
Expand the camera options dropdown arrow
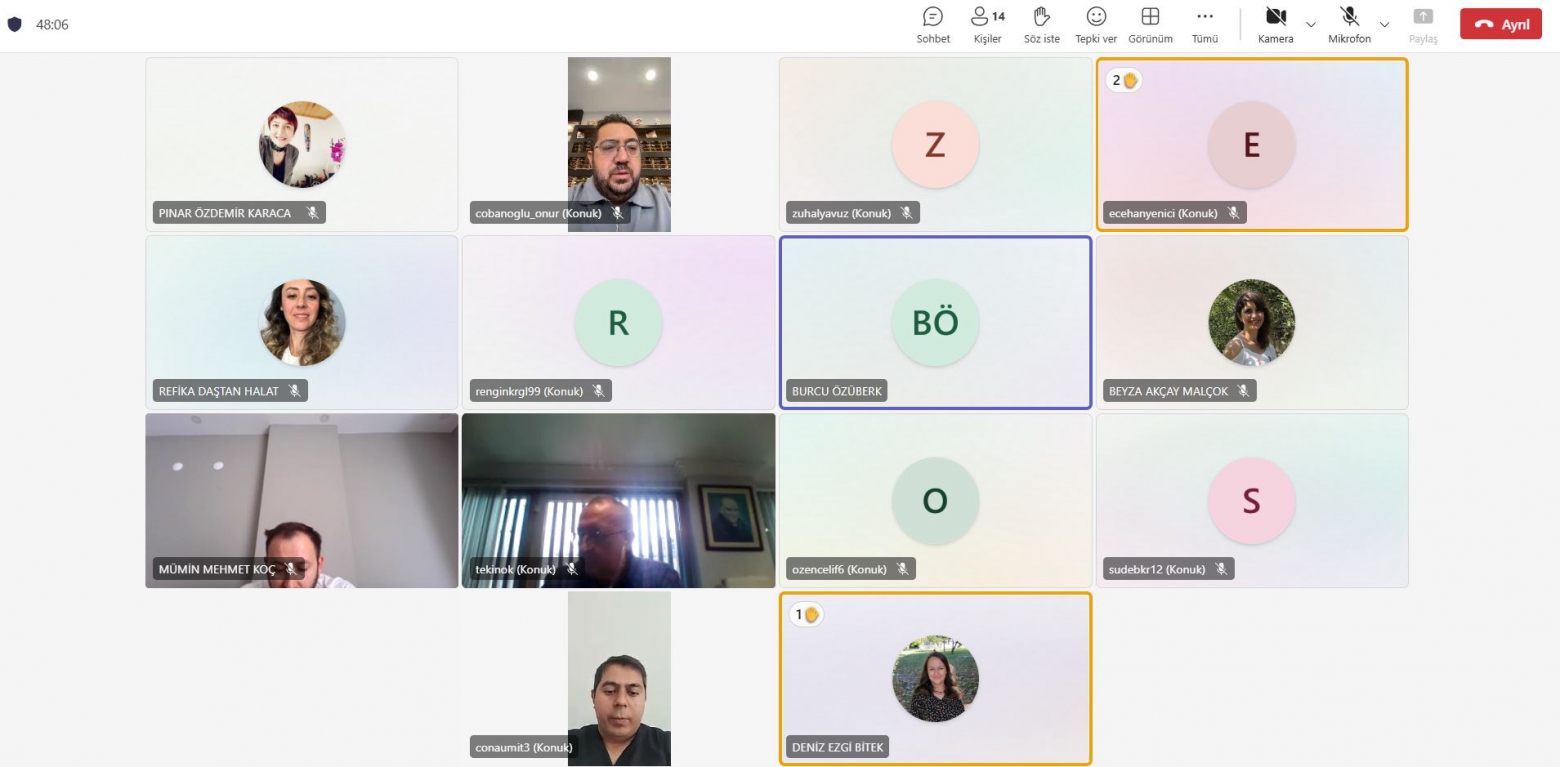(1311, 24)
